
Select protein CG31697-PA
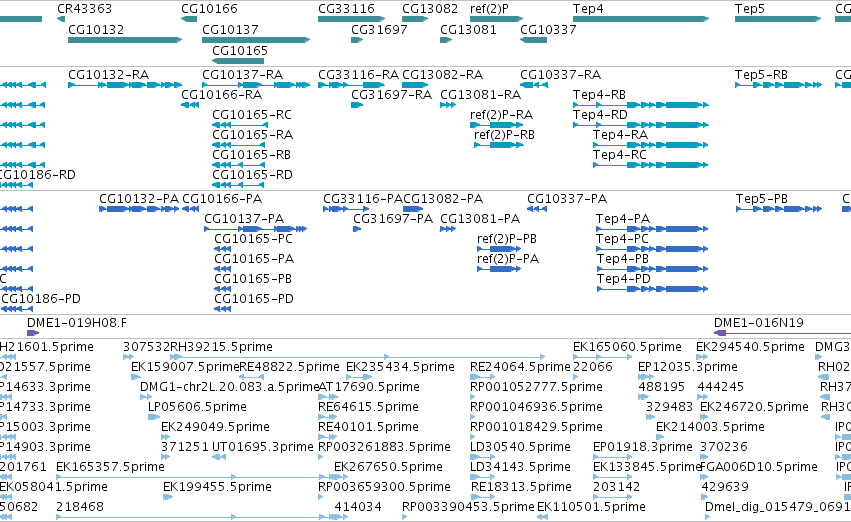pyautogui.click(x=393, y=219)
